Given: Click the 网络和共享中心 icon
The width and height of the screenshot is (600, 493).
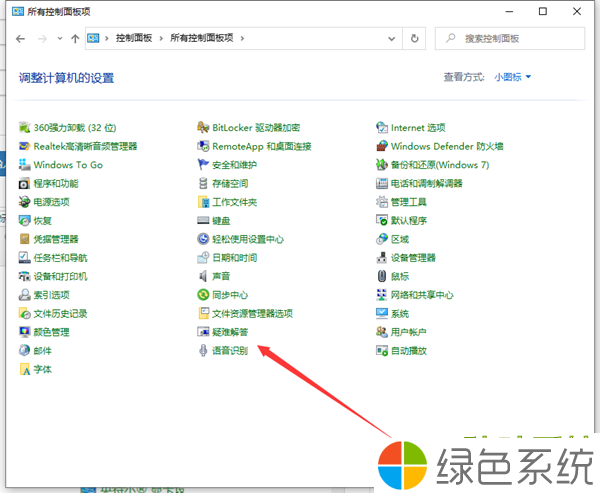Looking at the screenshot, I should pyautogui.click(x=382, y=295).
